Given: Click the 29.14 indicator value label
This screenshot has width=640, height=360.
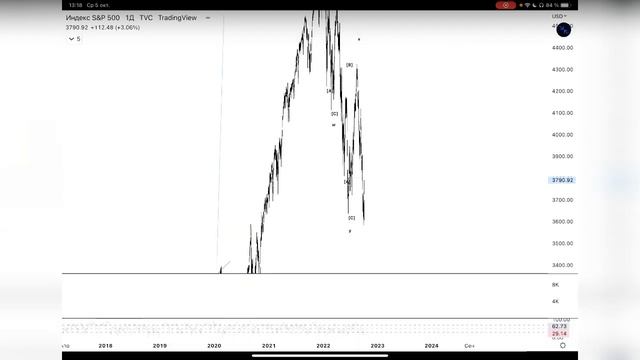Looking at the screenshot, I should [x=559, y=333].
